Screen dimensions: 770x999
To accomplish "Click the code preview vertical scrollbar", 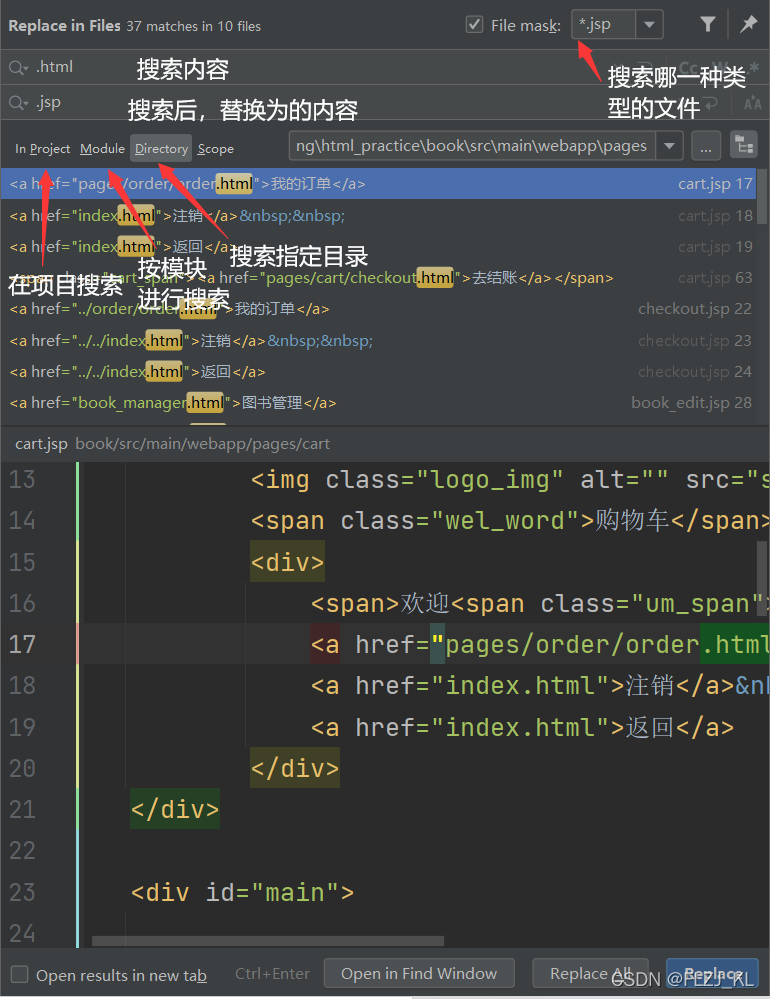I will click(x=762, y=578).
